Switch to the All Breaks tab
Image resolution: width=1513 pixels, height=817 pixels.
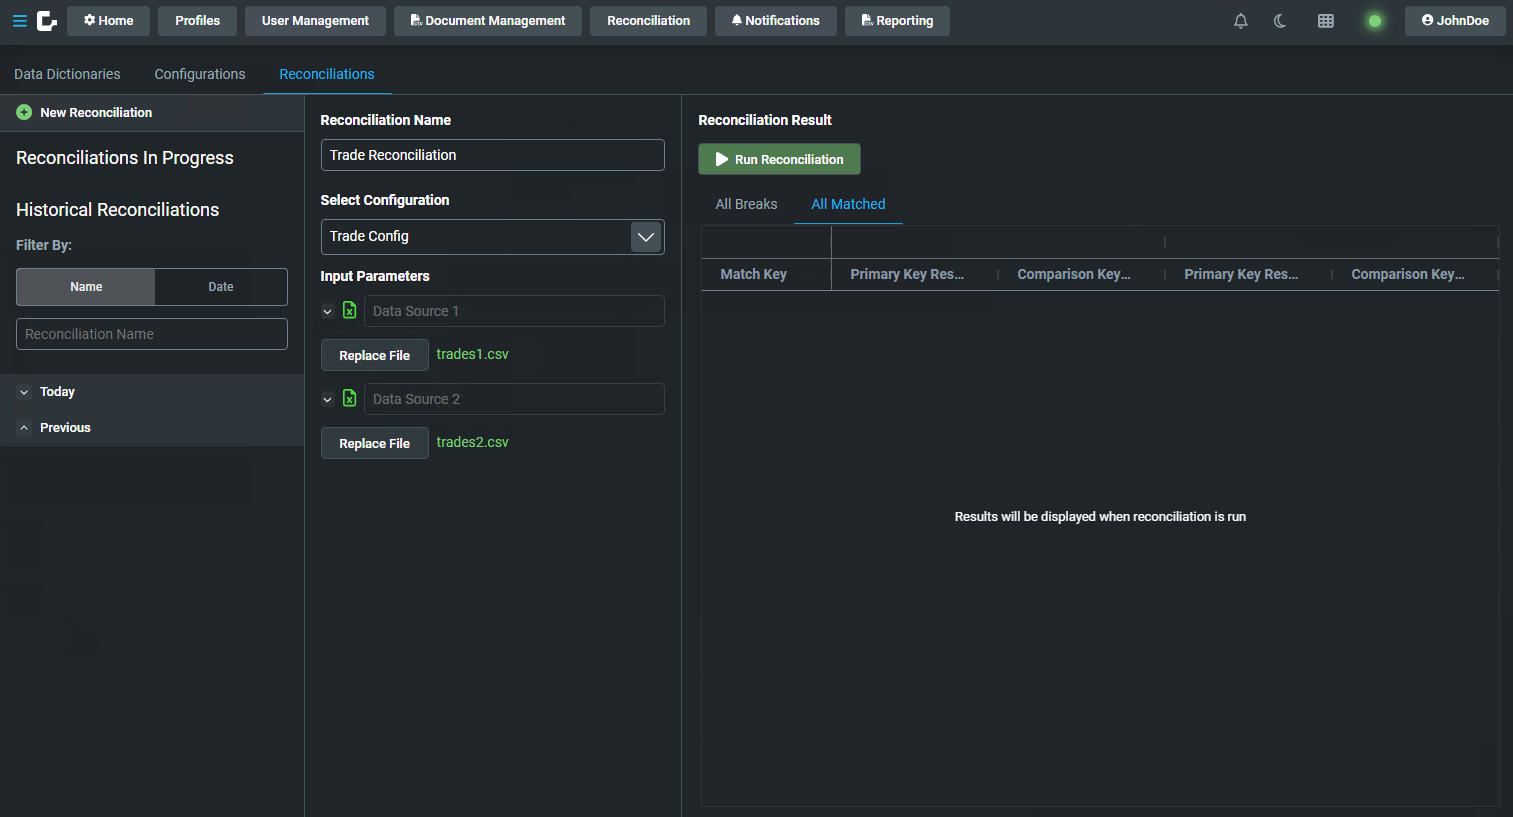click(746, 204)
